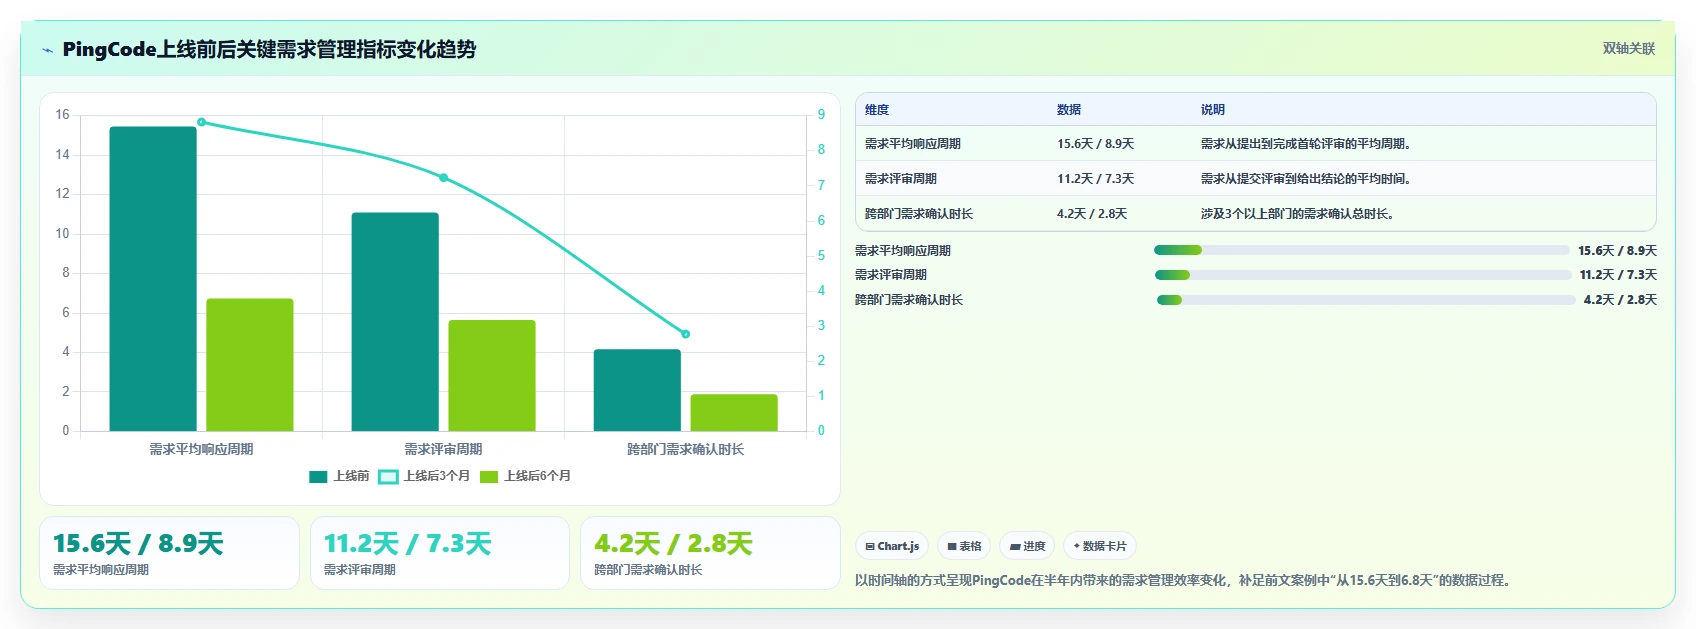Click table value 4.2天 / 2.8天
This screenshot has height=629, width=1696.
pyautogui.click(x=1092, y=214)
